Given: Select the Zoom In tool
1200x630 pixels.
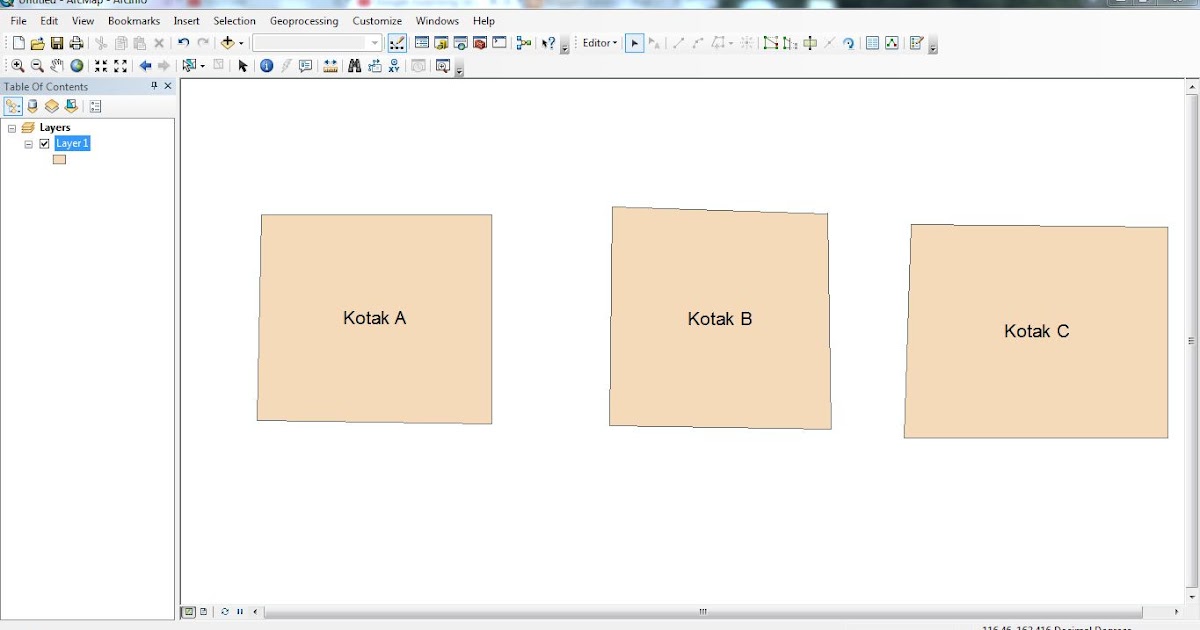Looking at the screenshot, I should [x=17, y=66].
